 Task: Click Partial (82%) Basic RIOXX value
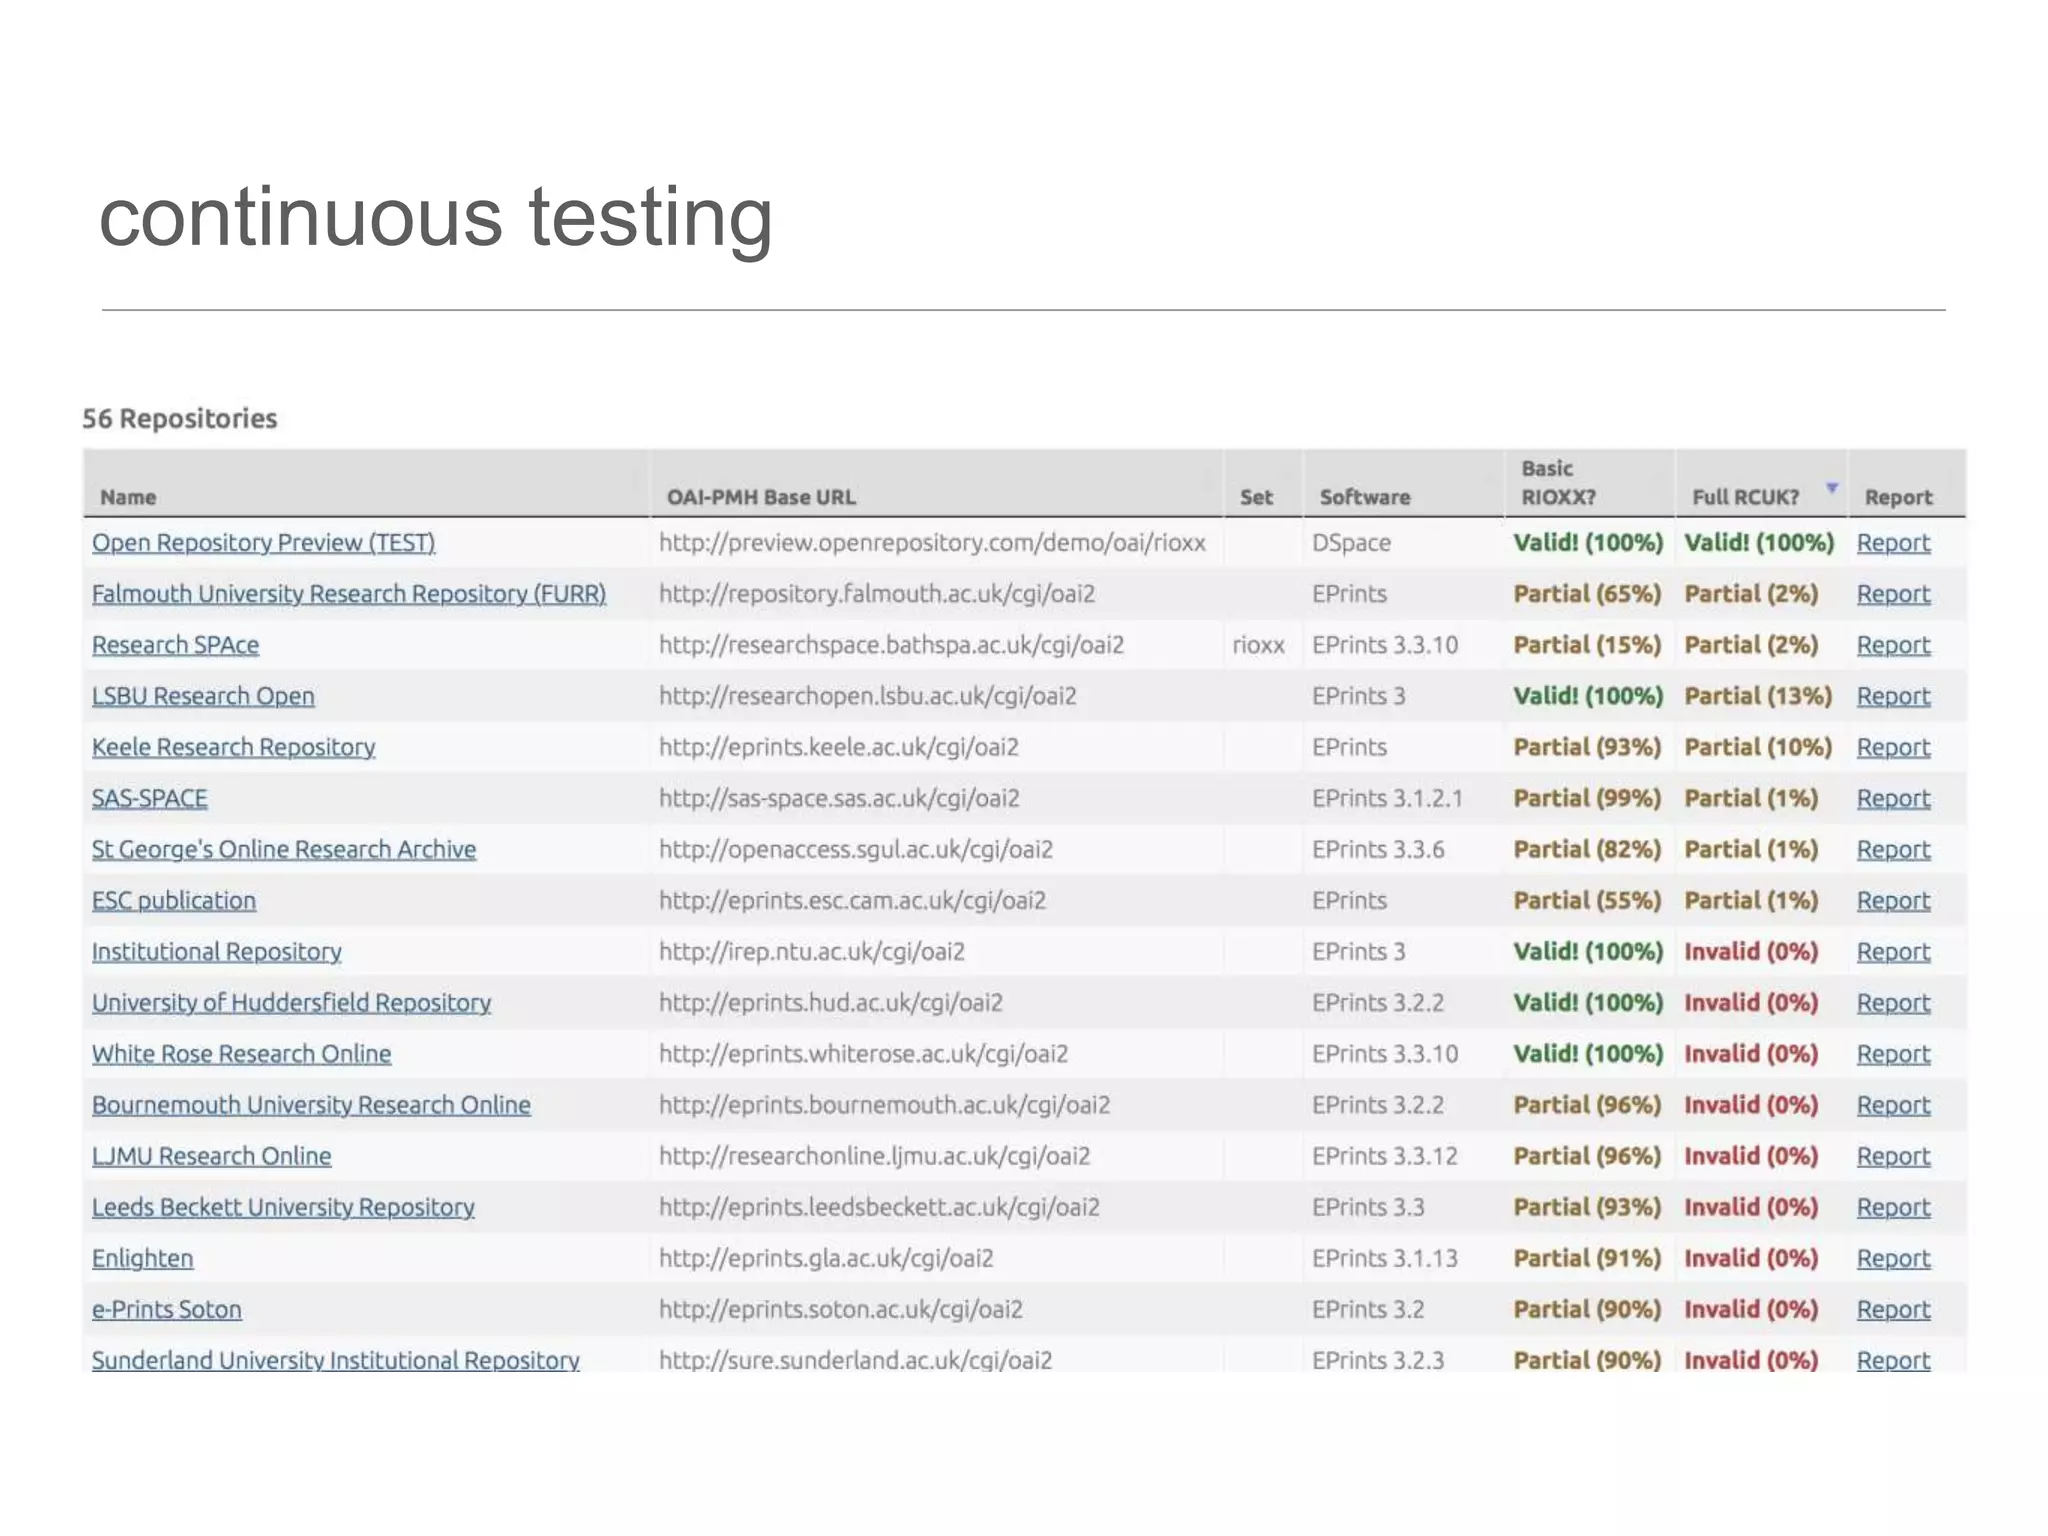(1587, 849)
